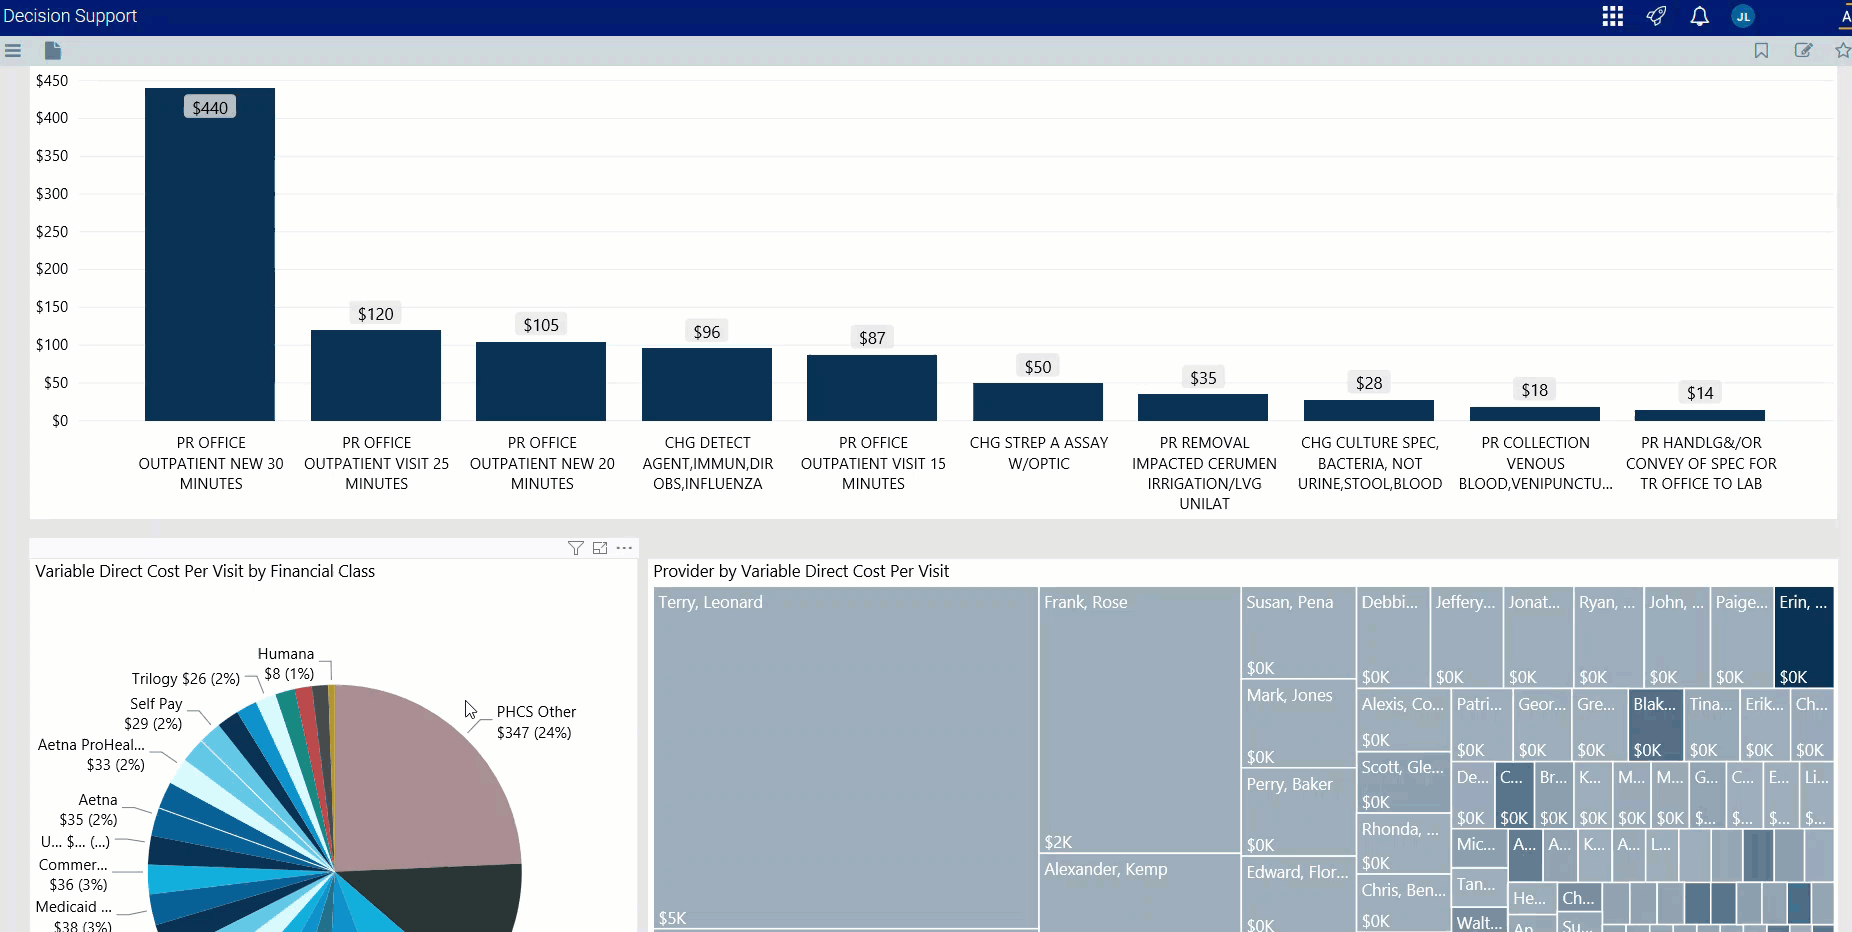
Task: Click the 'Aetna $35 (2%)' label
Action: (89, 810)
